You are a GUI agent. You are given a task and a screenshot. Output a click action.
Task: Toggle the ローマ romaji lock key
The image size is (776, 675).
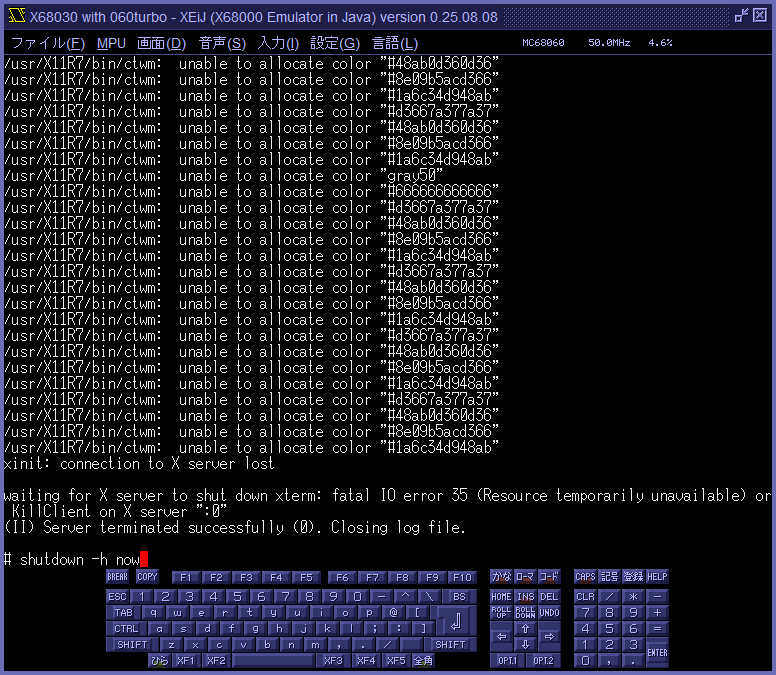point(525,577)
